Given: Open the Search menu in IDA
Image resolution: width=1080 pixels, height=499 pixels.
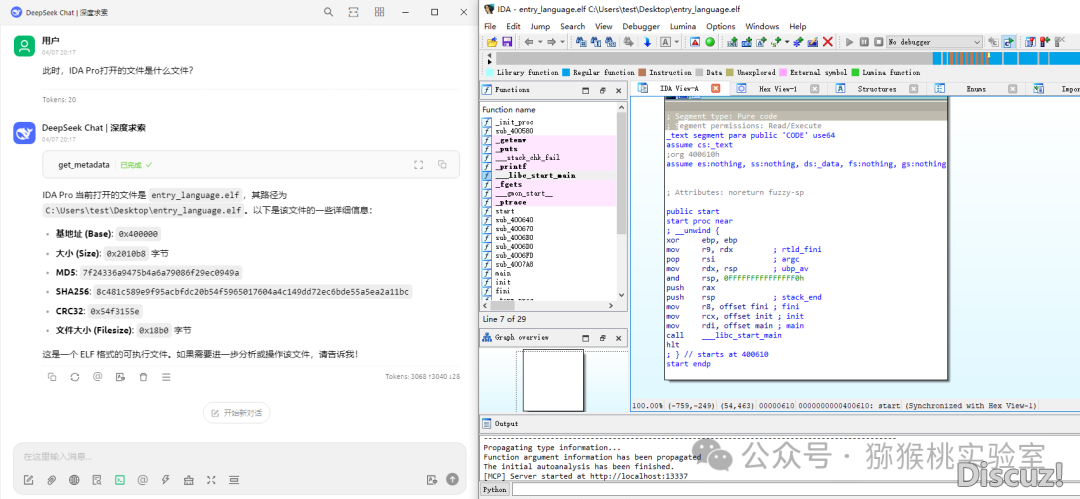Looking at the screenshot, I should coord(572,26).
